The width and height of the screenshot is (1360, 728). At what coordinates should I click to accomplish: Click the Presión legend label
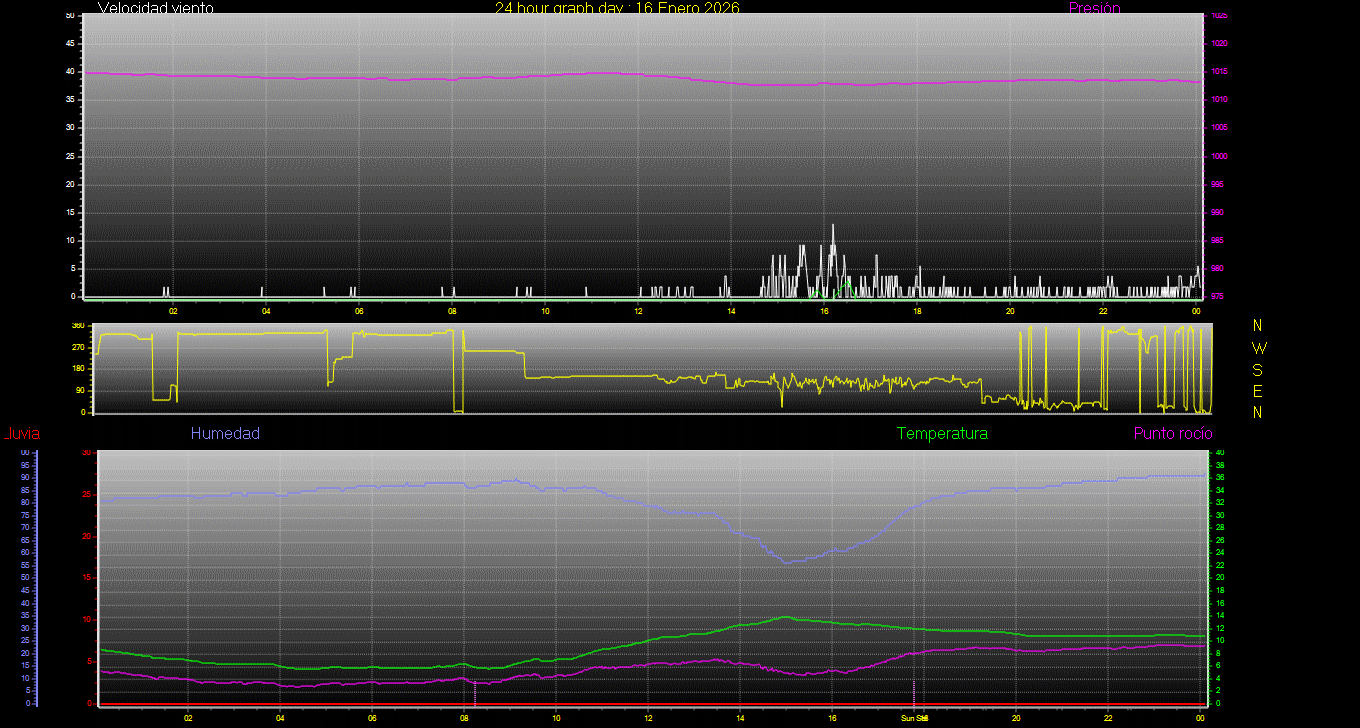pos(1094,8)
